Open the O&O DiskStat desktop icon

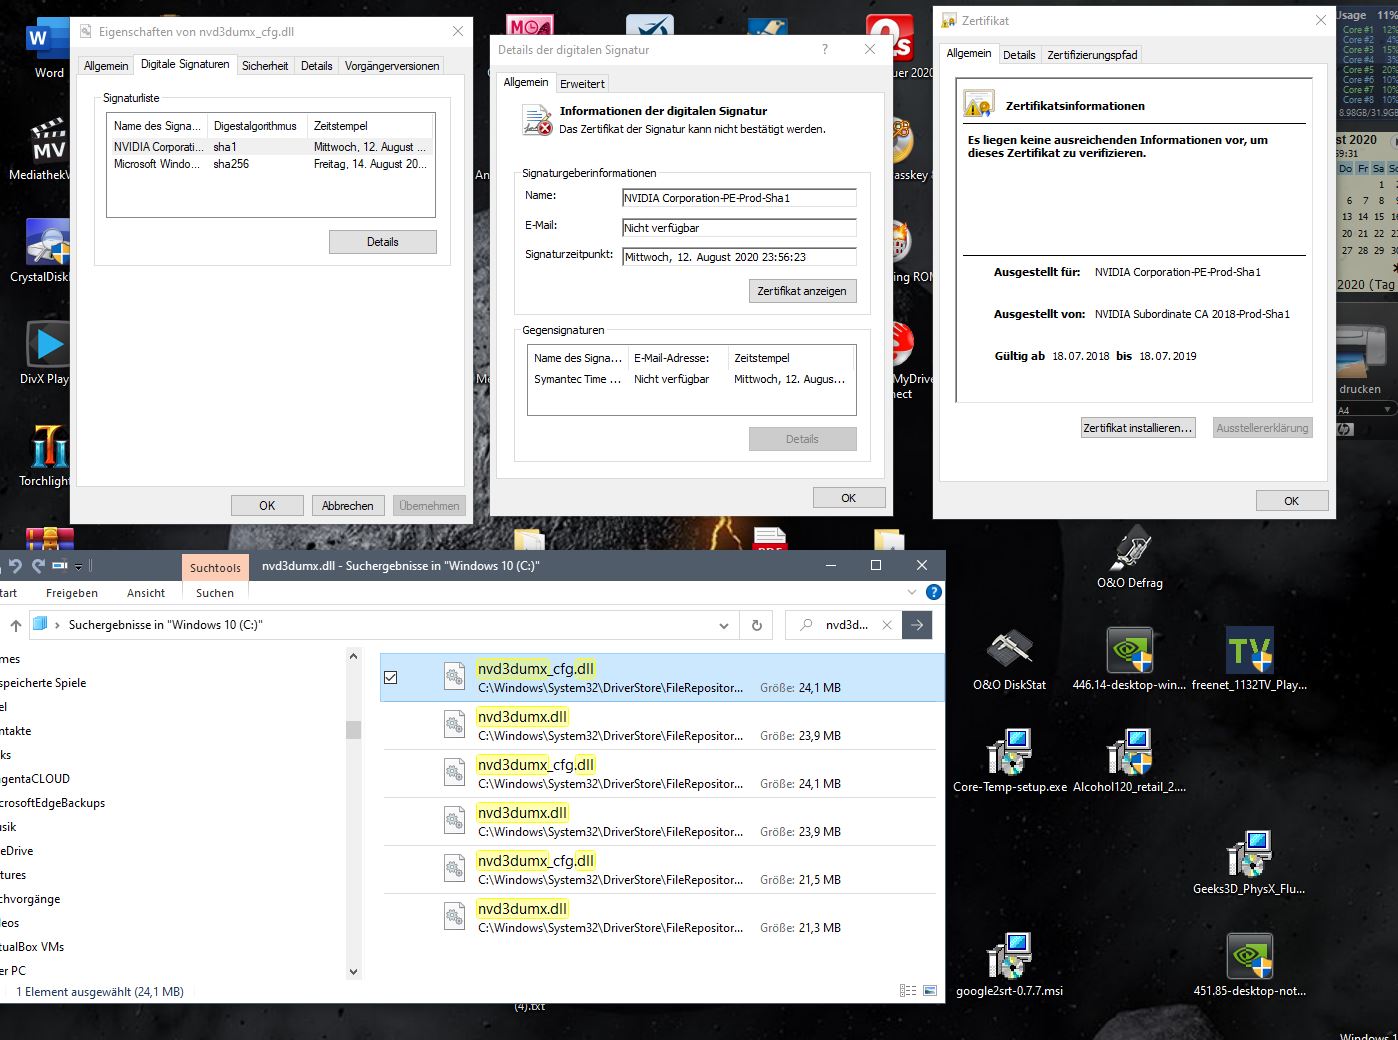pyautogui.click(x=1009, y=660)
